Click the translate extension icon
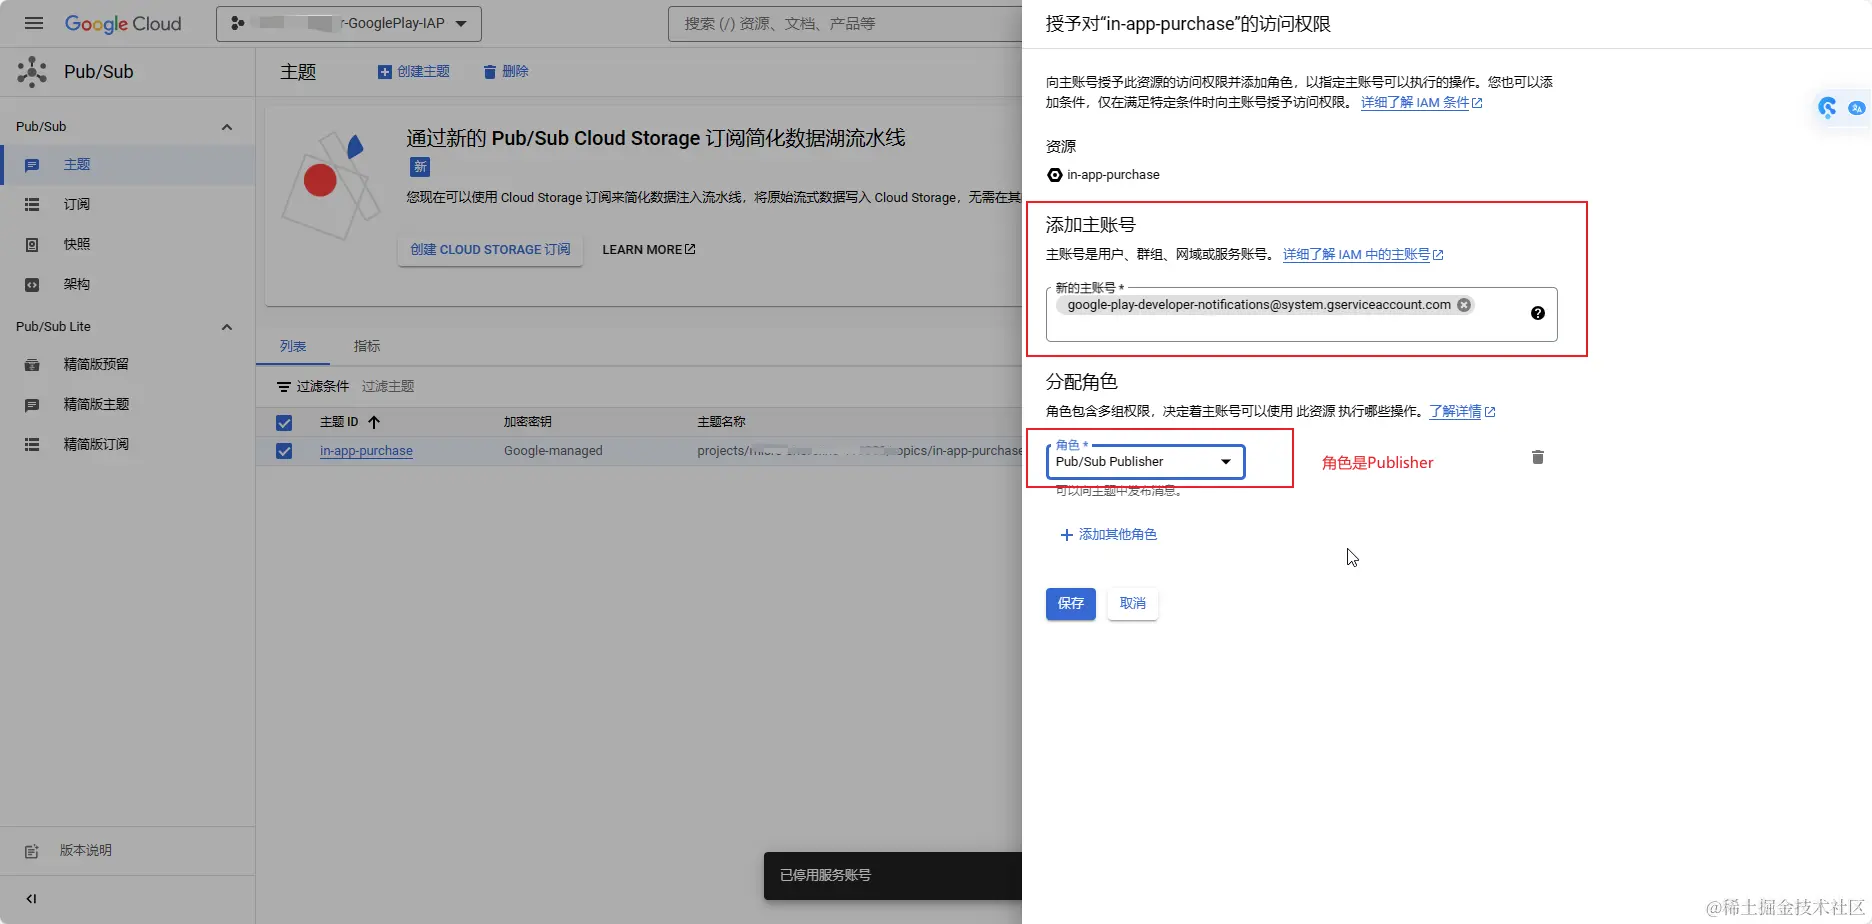 coord(1857,108)
